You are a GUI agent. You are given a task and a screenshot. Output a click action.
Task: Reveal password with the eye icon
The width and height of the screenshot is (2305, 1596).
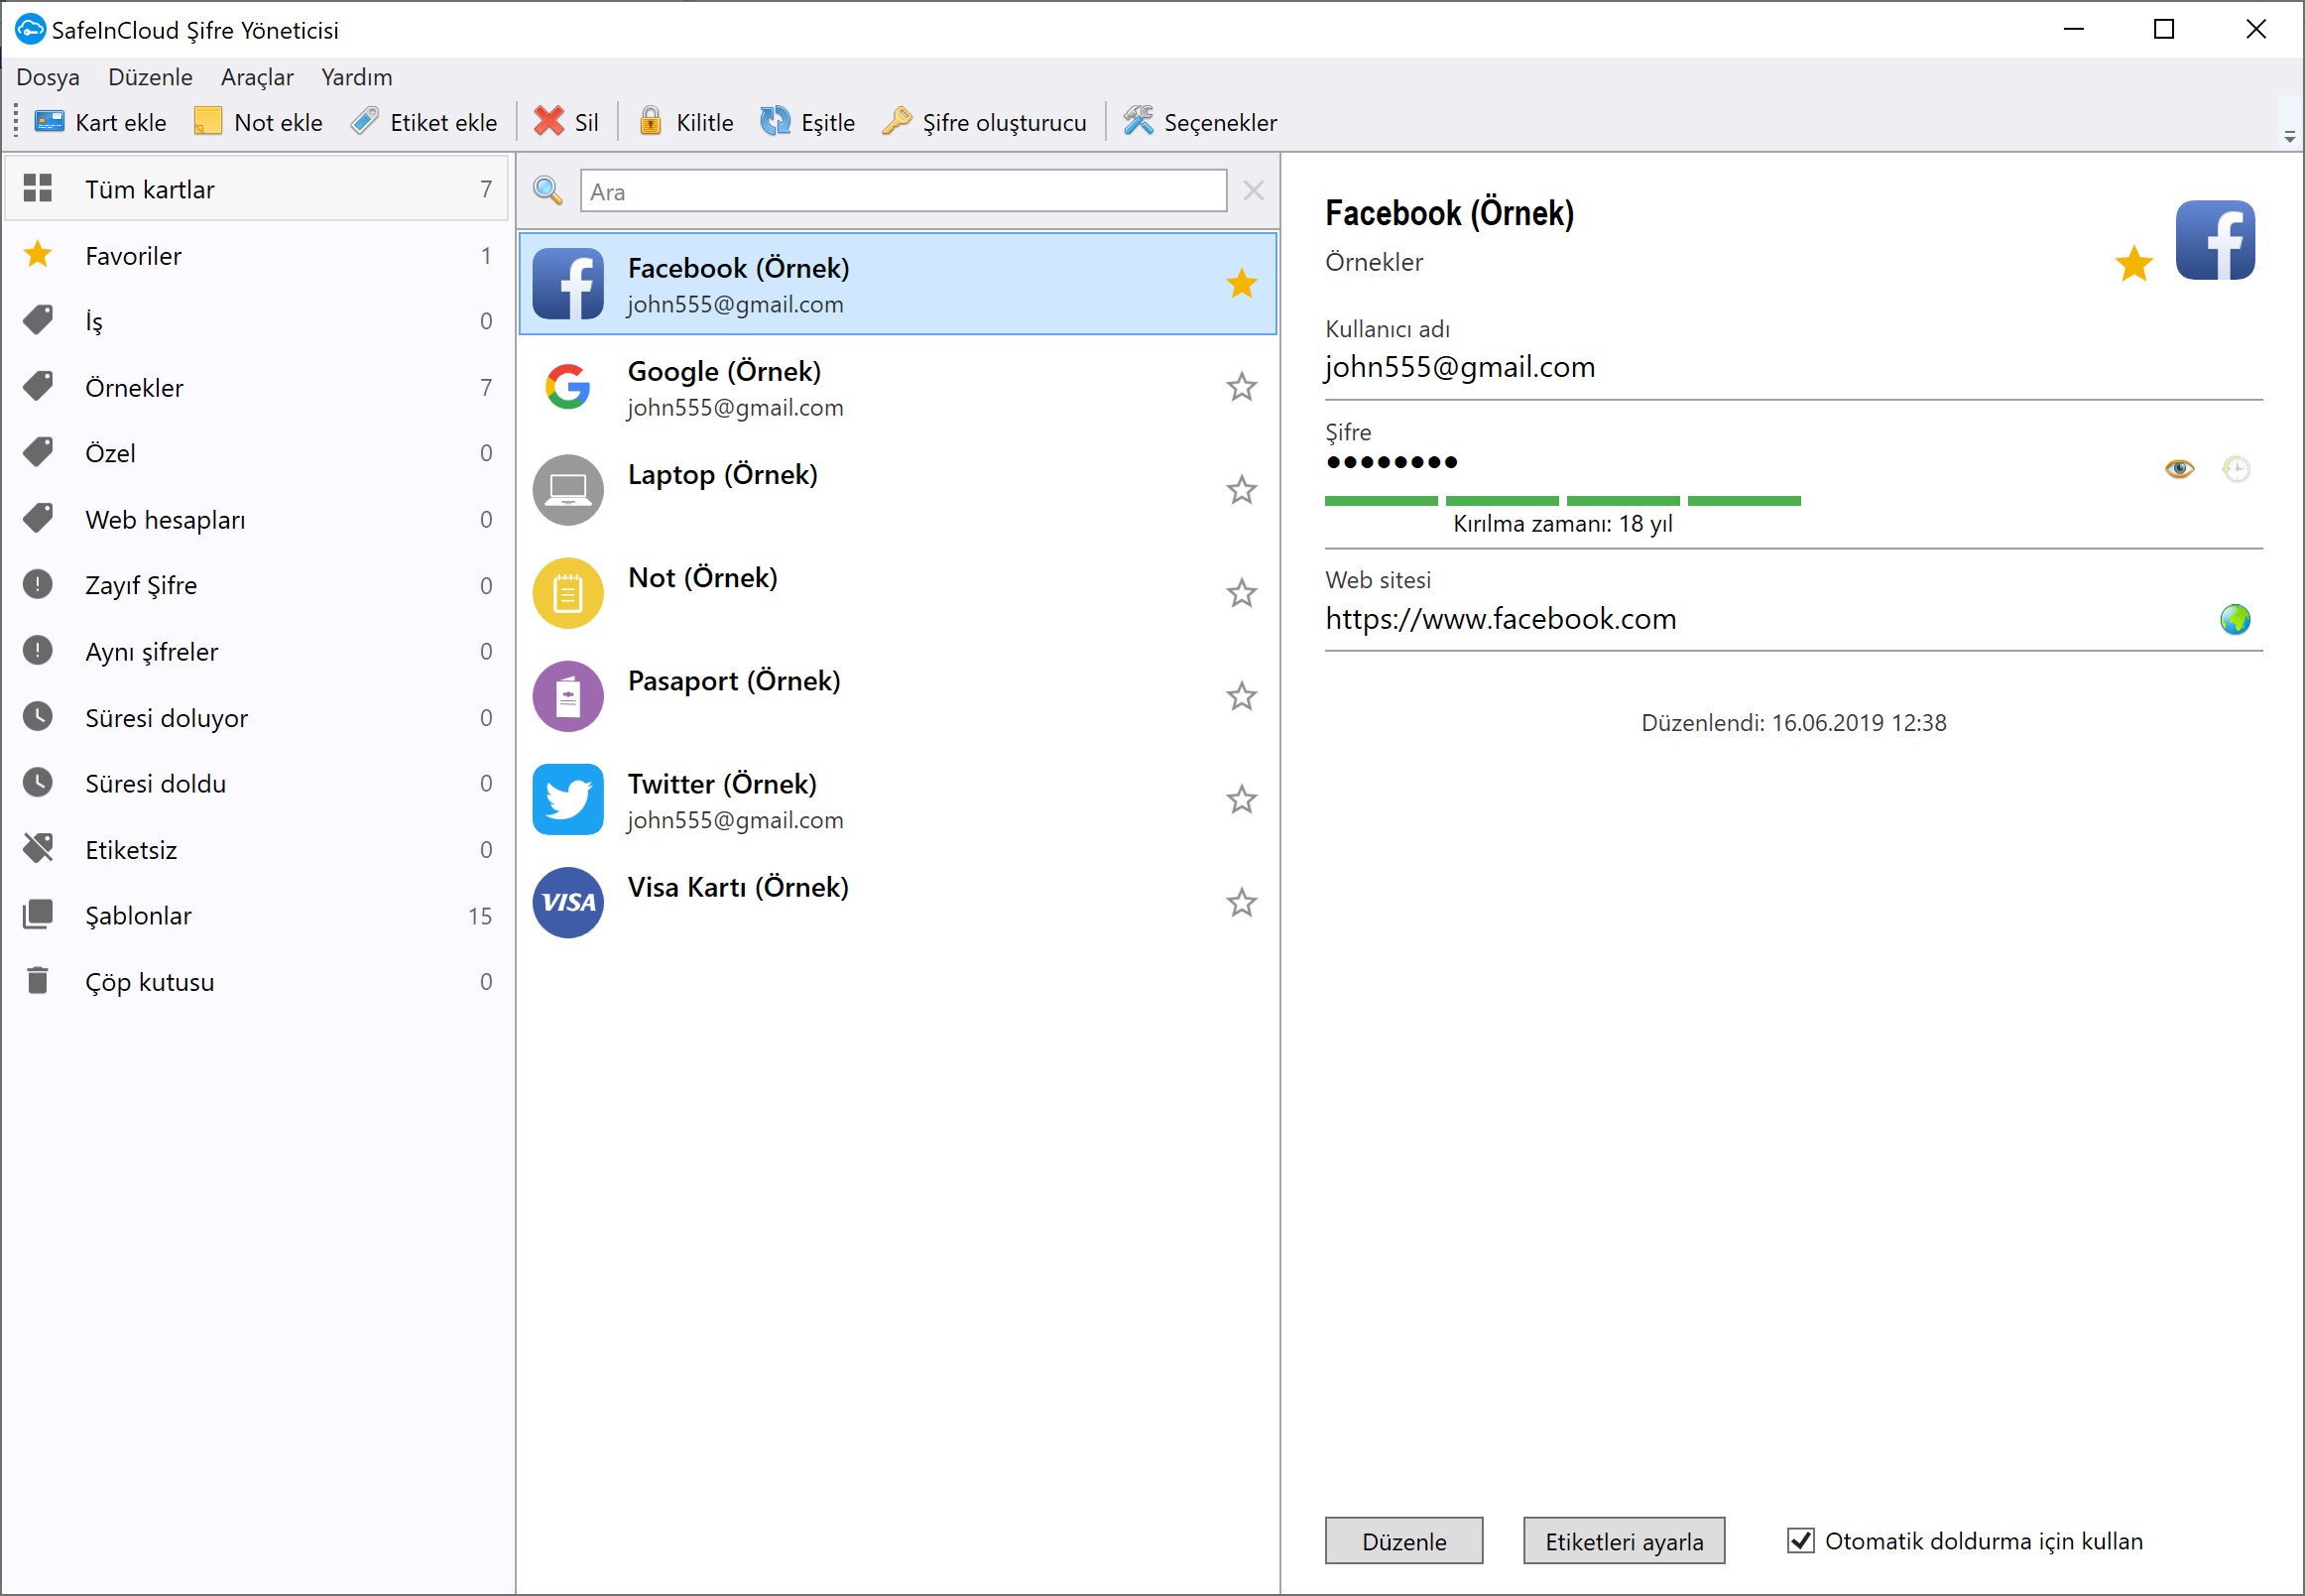2179,468
